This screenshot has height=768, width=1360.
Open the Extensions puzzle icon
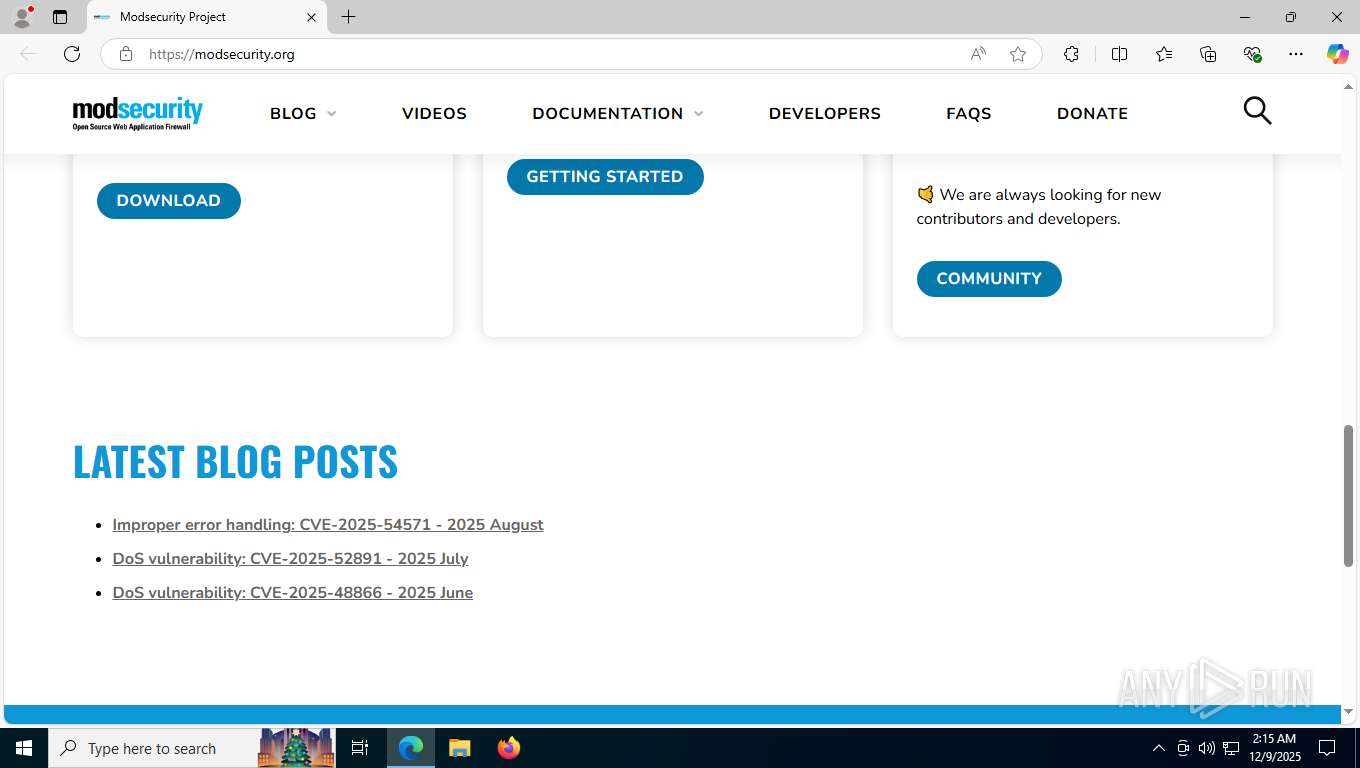(x=1071, y=54)
